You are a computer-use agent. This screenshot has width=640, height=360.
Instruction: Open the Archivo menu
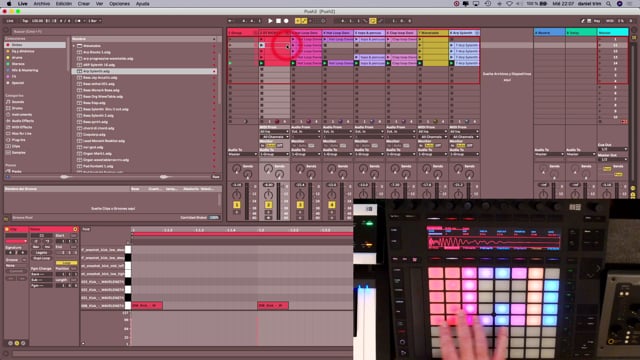(42, 4)
